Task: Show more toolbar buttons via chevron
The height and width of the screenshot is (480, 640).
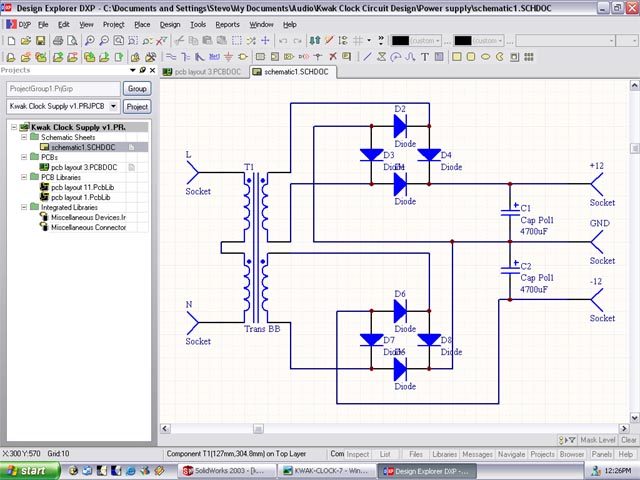Action: pyautogui.click(x=381, y=40)
